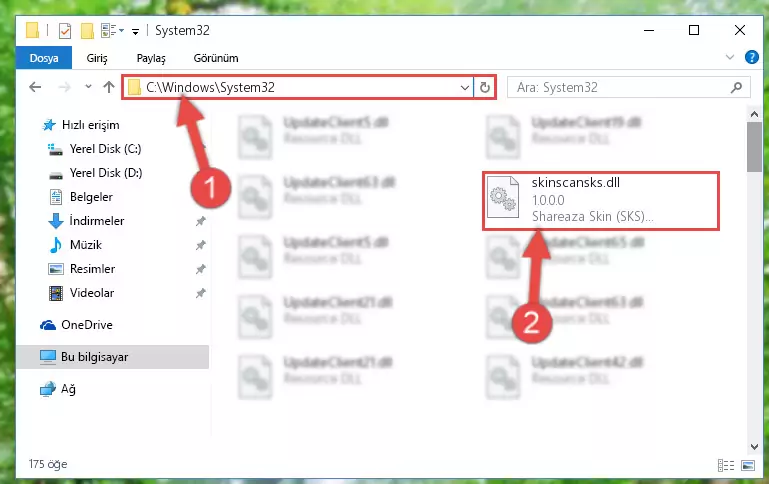Switch to details view layout icon

point(726,465)
